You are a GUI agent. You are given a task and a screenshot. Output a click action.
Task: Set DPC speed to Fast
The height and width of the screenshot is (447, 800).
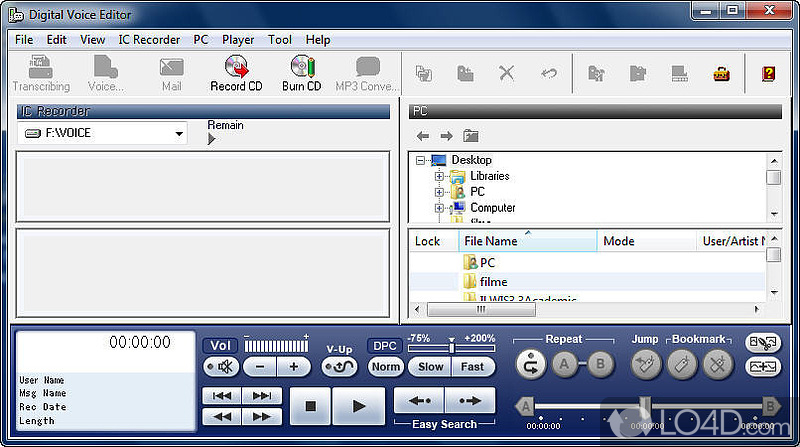click(x=473, y=366)
